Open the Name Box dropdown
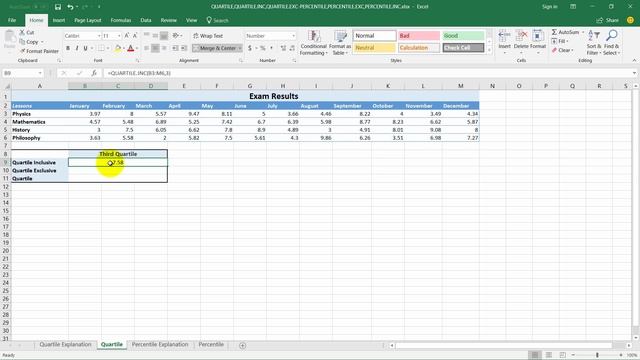The height and width of the screenshot is (360, 640). point(40,73)
